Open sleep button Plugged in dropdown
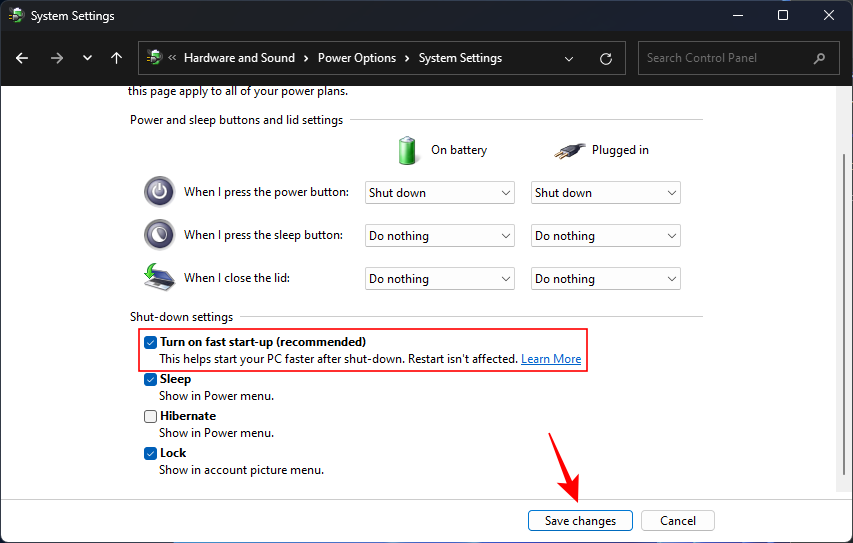Viewport: 853px width, 543px height. tap(605, 236)
